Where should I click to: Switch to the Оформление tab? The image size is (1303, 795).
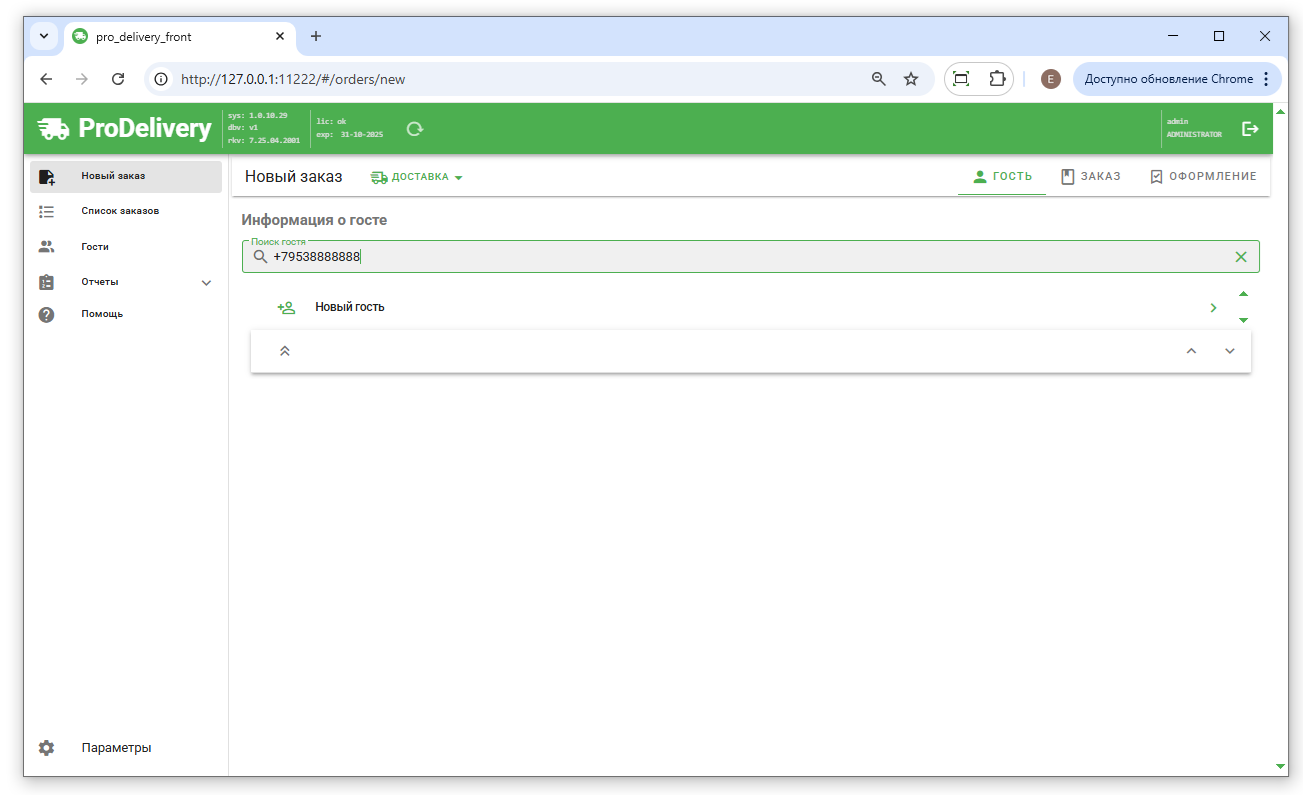(1203, 177)
